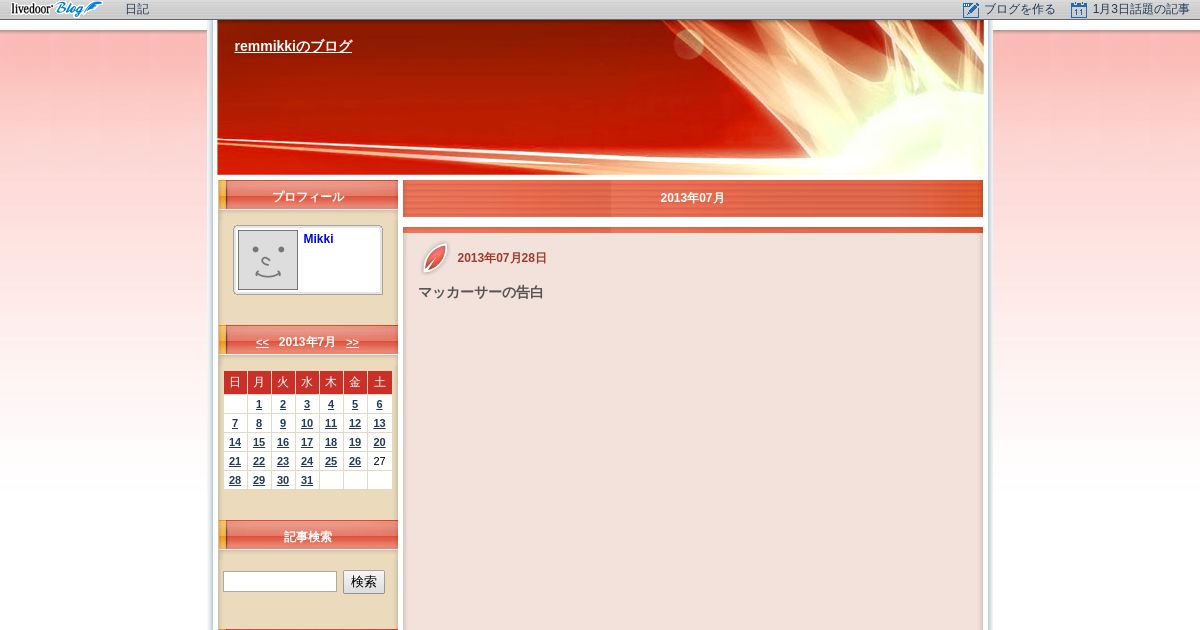Select calendar day 16

[283, 442]
